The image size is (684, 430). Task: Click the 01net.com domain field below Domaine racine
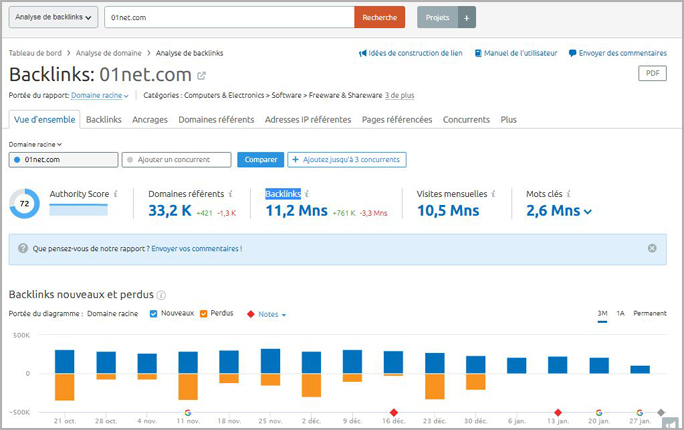click(x=64, y=160)
